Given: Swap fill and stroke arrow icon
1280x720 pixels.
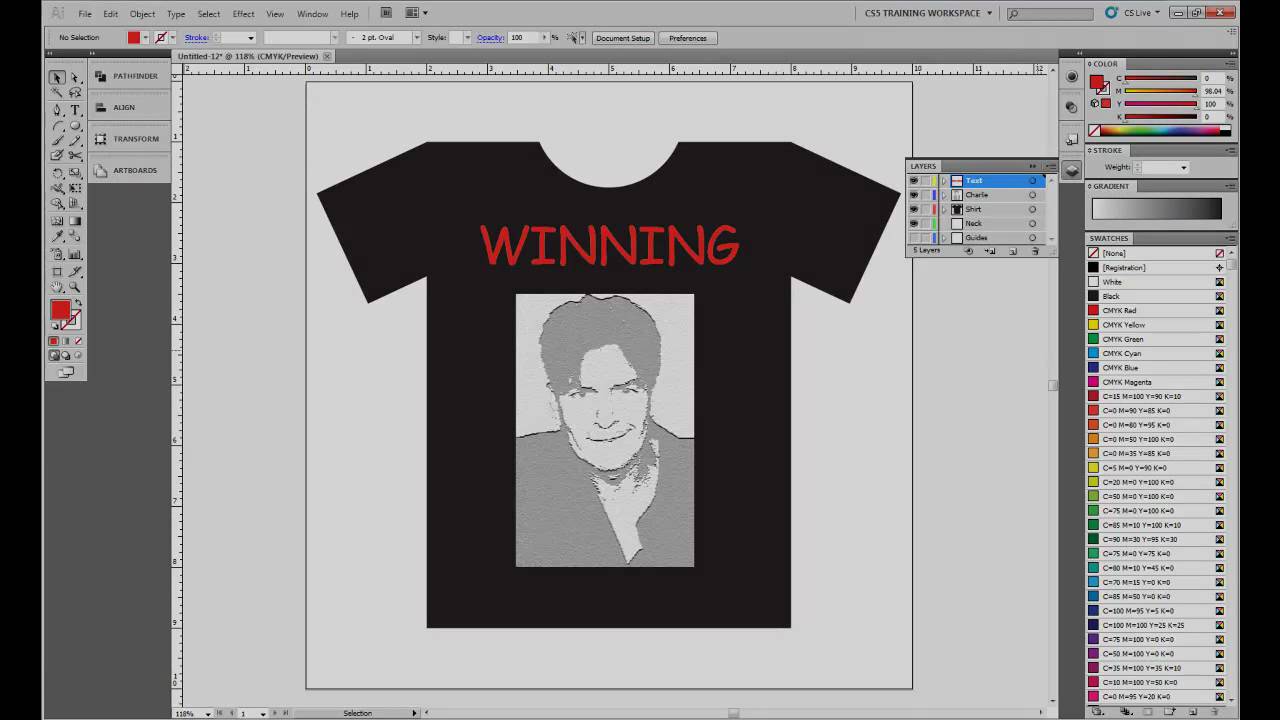Looking at the screenshot, I should [78, 303].
